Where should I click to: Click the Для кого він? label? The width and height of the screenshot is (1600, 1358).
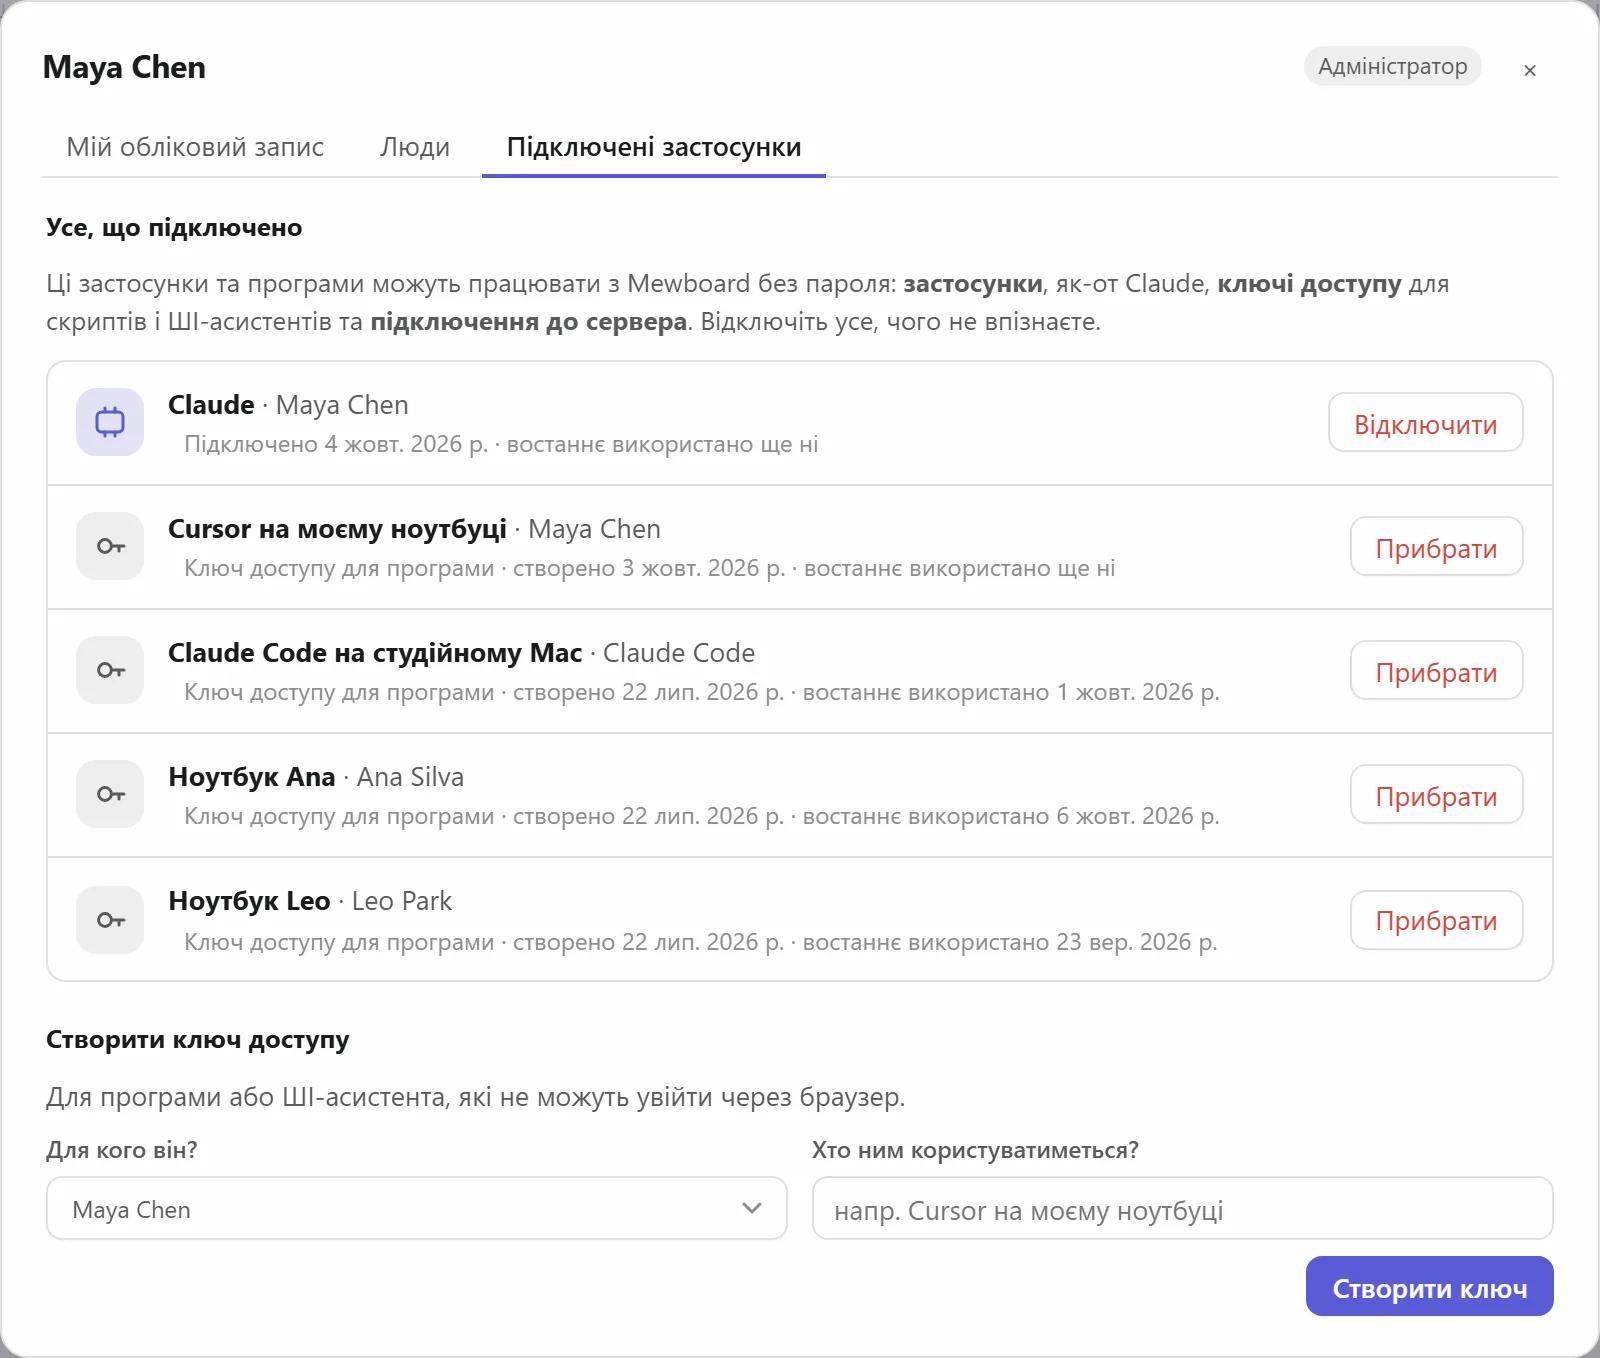pyautogui.click(x=122, y=1150)
